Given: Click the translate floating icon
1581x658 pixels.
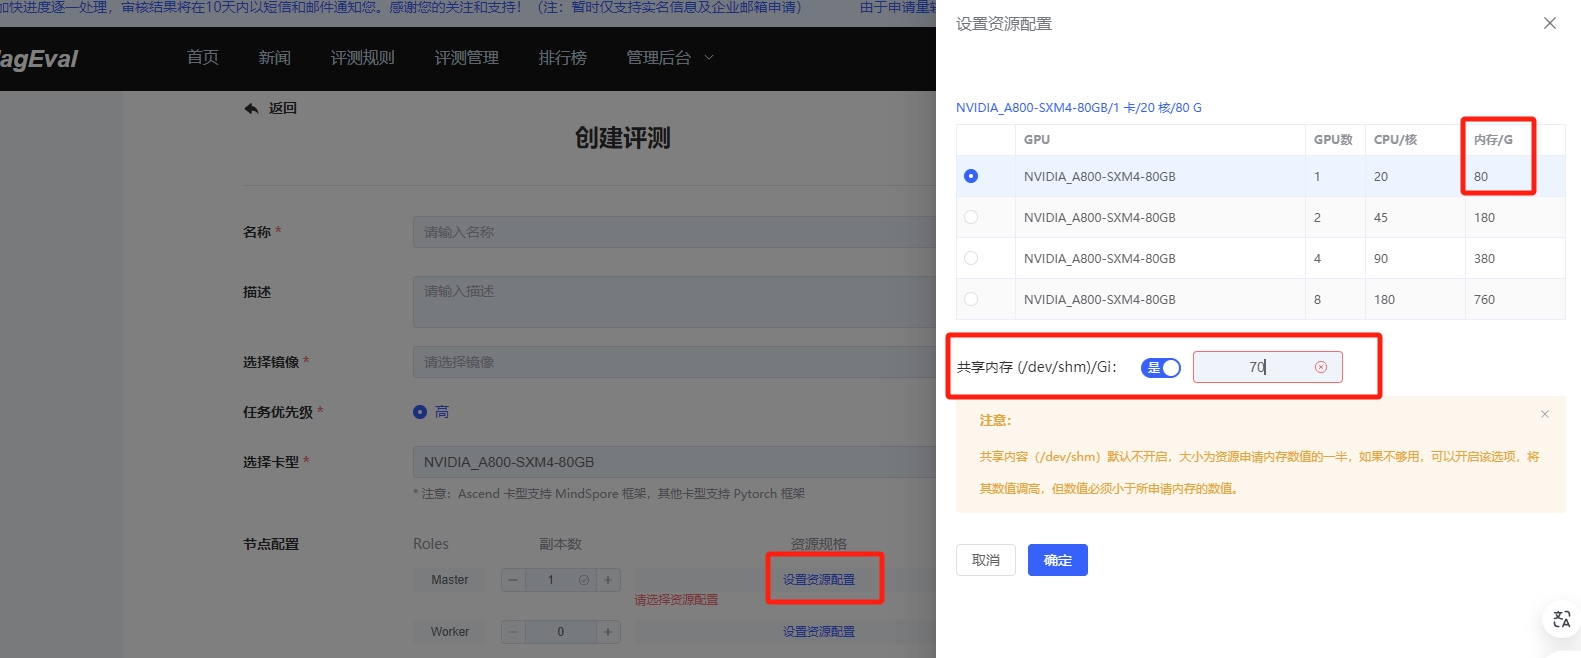Looking at the screenshot, I should click(1561, 620).
